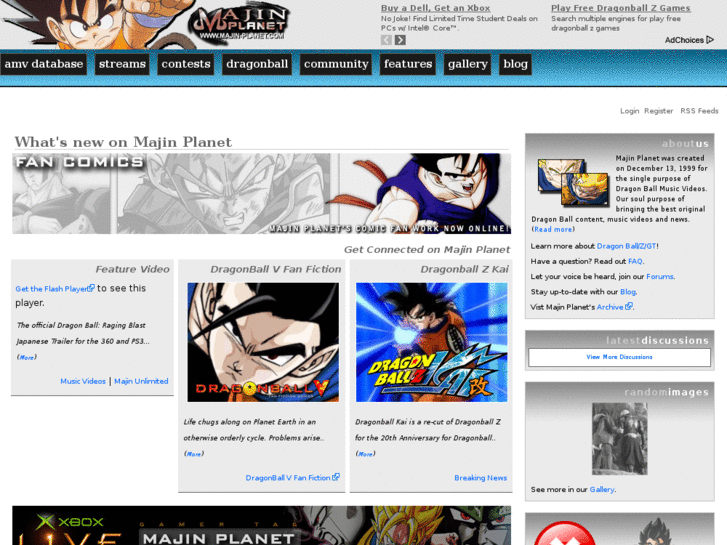
Task: Open the community menu
Action: (x=336, y=64)
